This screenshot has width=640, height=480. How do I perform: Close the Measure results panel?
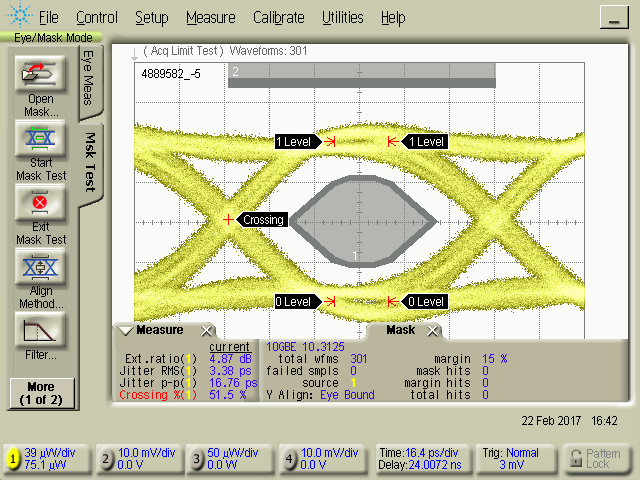coord(207,330)
